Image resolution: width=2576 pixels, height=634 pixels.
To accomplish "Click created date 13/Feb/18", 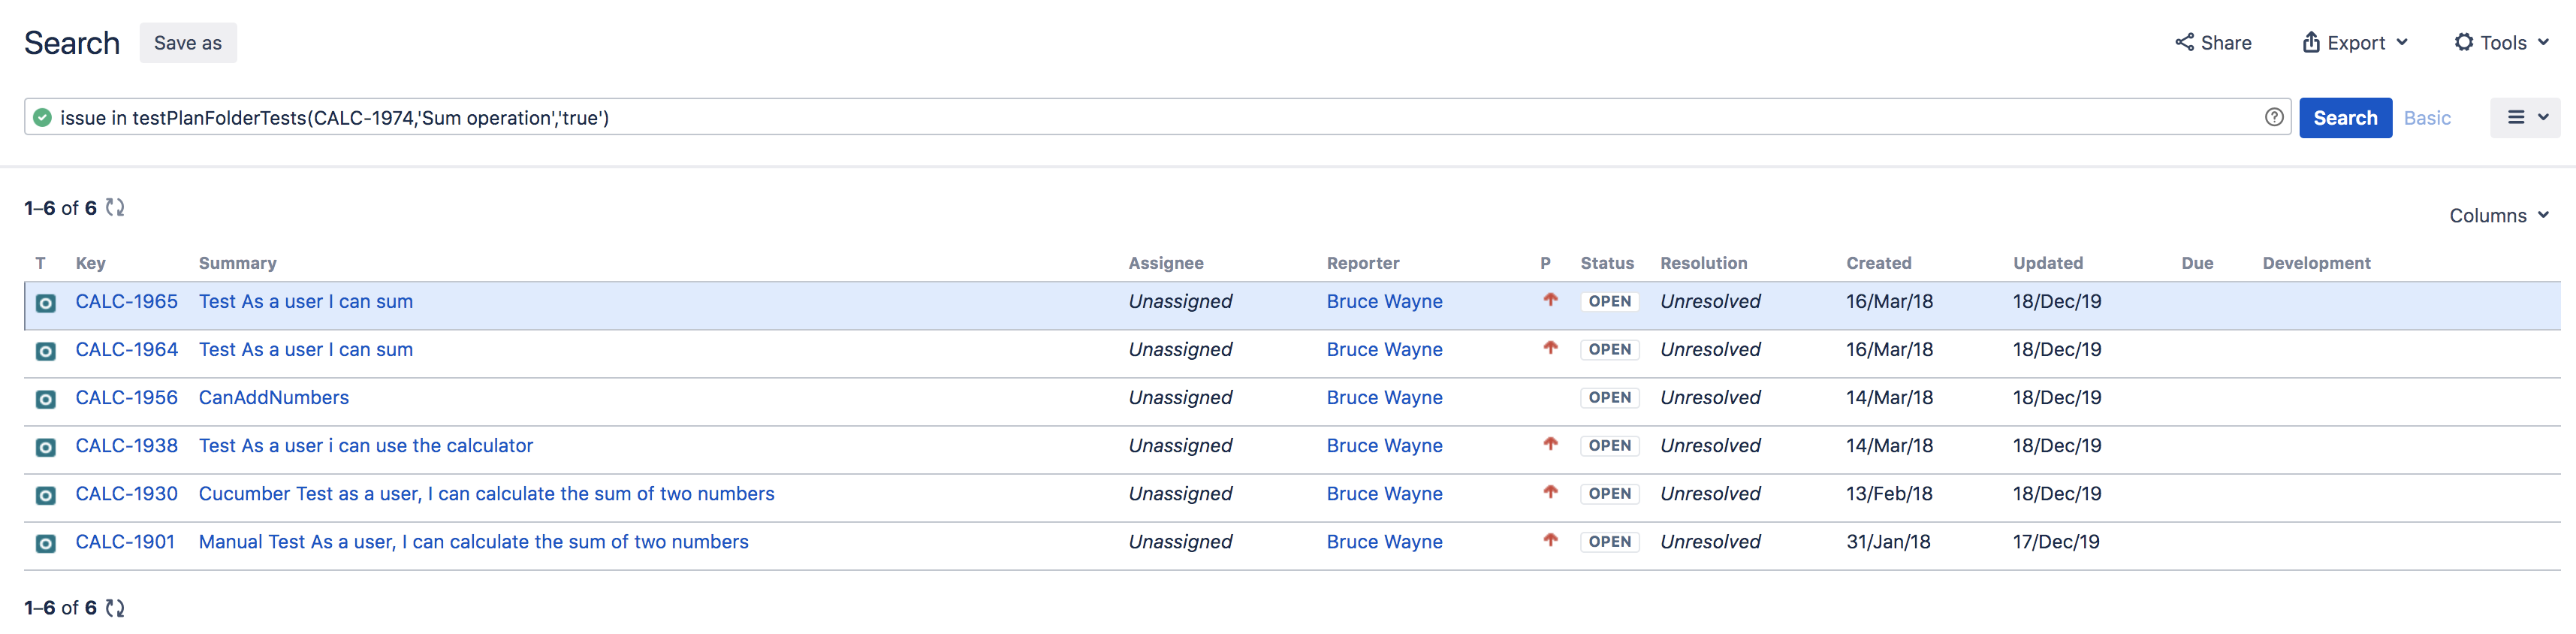I will pyautogui.click(x=1889, y=493).
